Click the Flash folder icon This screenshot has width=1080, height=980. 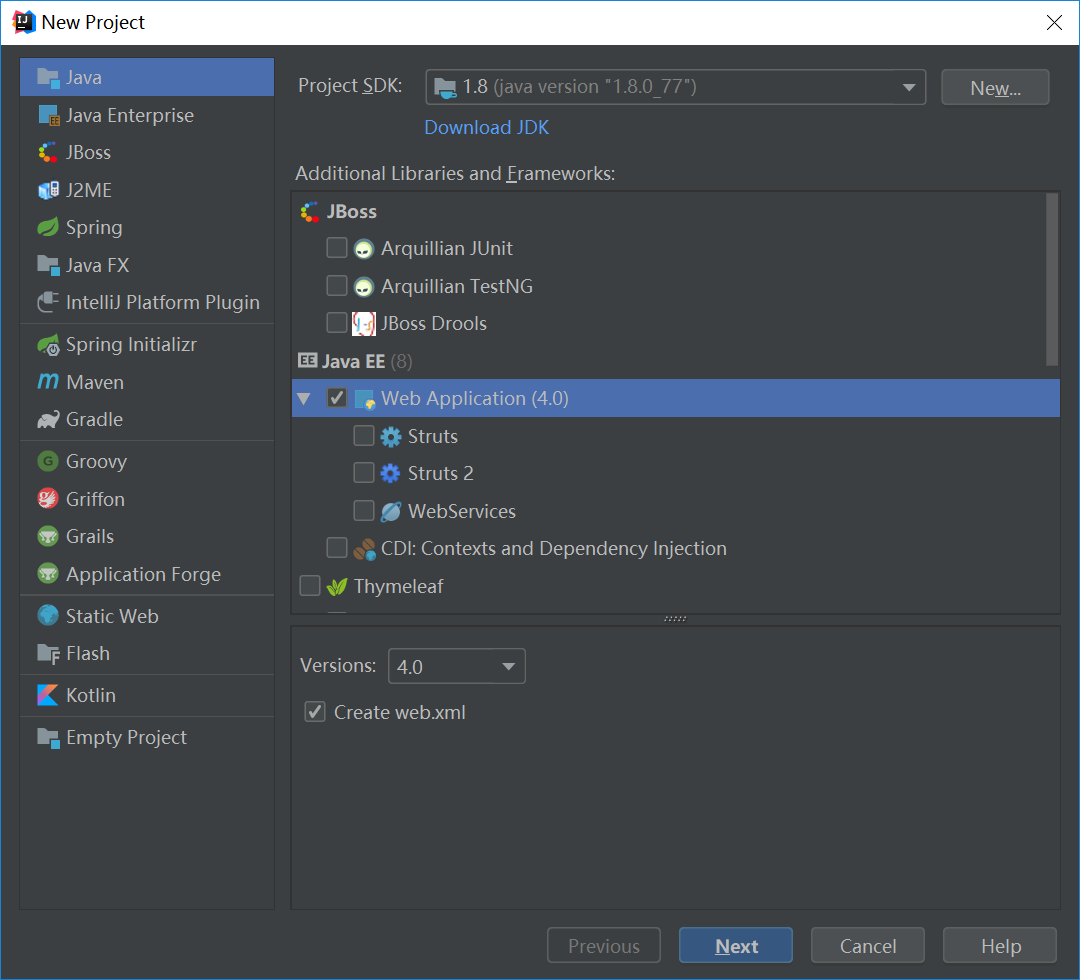(48, 654)
